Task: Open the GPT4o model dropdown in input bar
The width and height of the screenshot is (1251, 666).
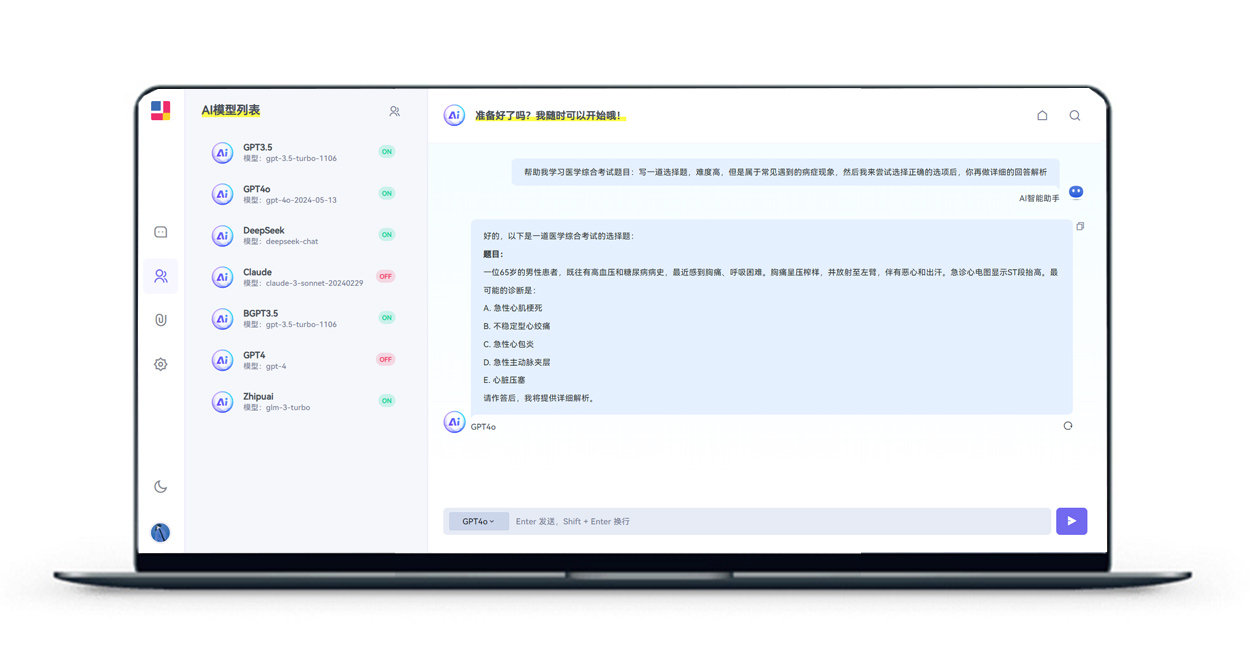Action: click(x=478, y=521)
